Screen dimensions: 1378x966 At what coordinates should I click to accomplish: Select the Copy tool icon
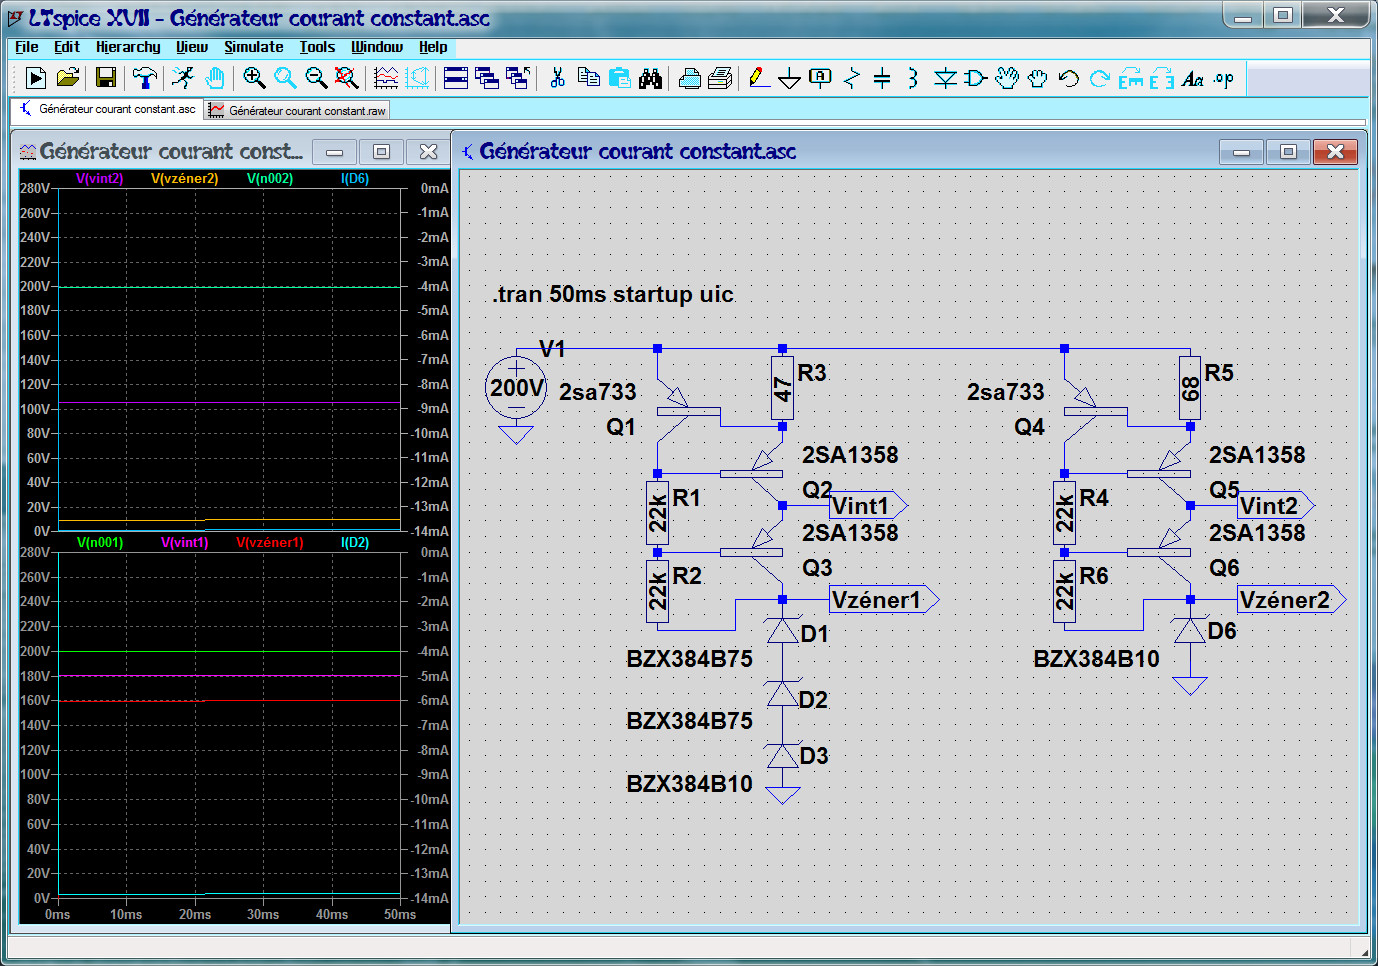point(589,78)
